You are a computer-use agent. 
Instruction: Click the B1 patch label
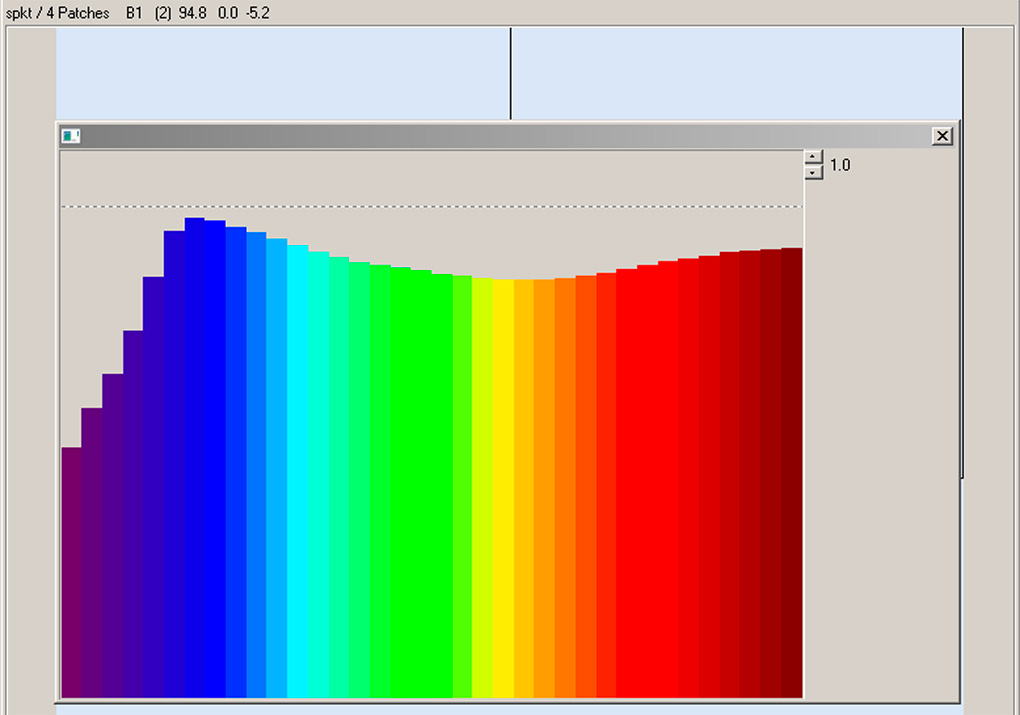tap(134, 13)
